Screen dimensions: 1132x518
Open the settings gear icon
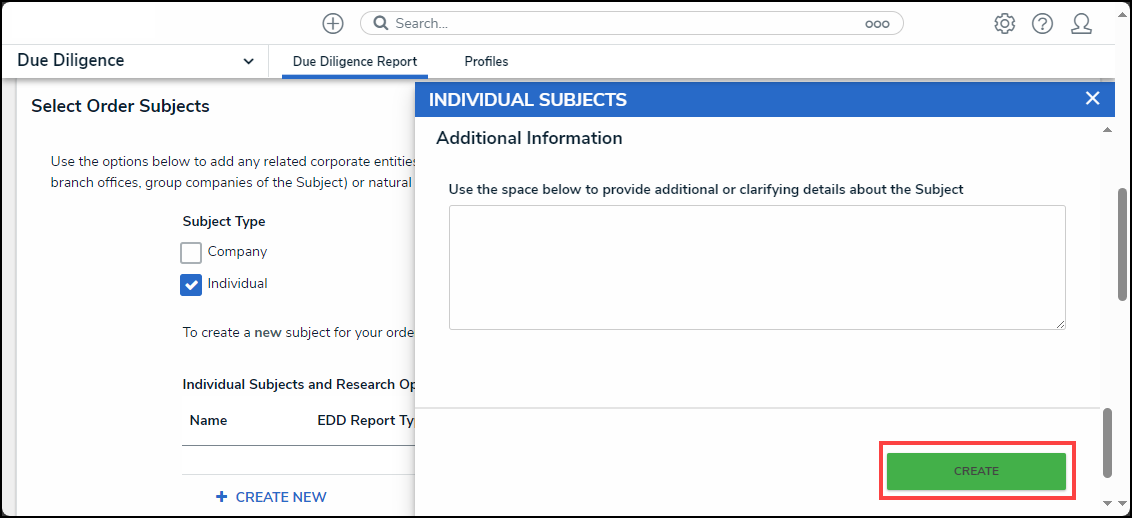tap(1004, 24)
